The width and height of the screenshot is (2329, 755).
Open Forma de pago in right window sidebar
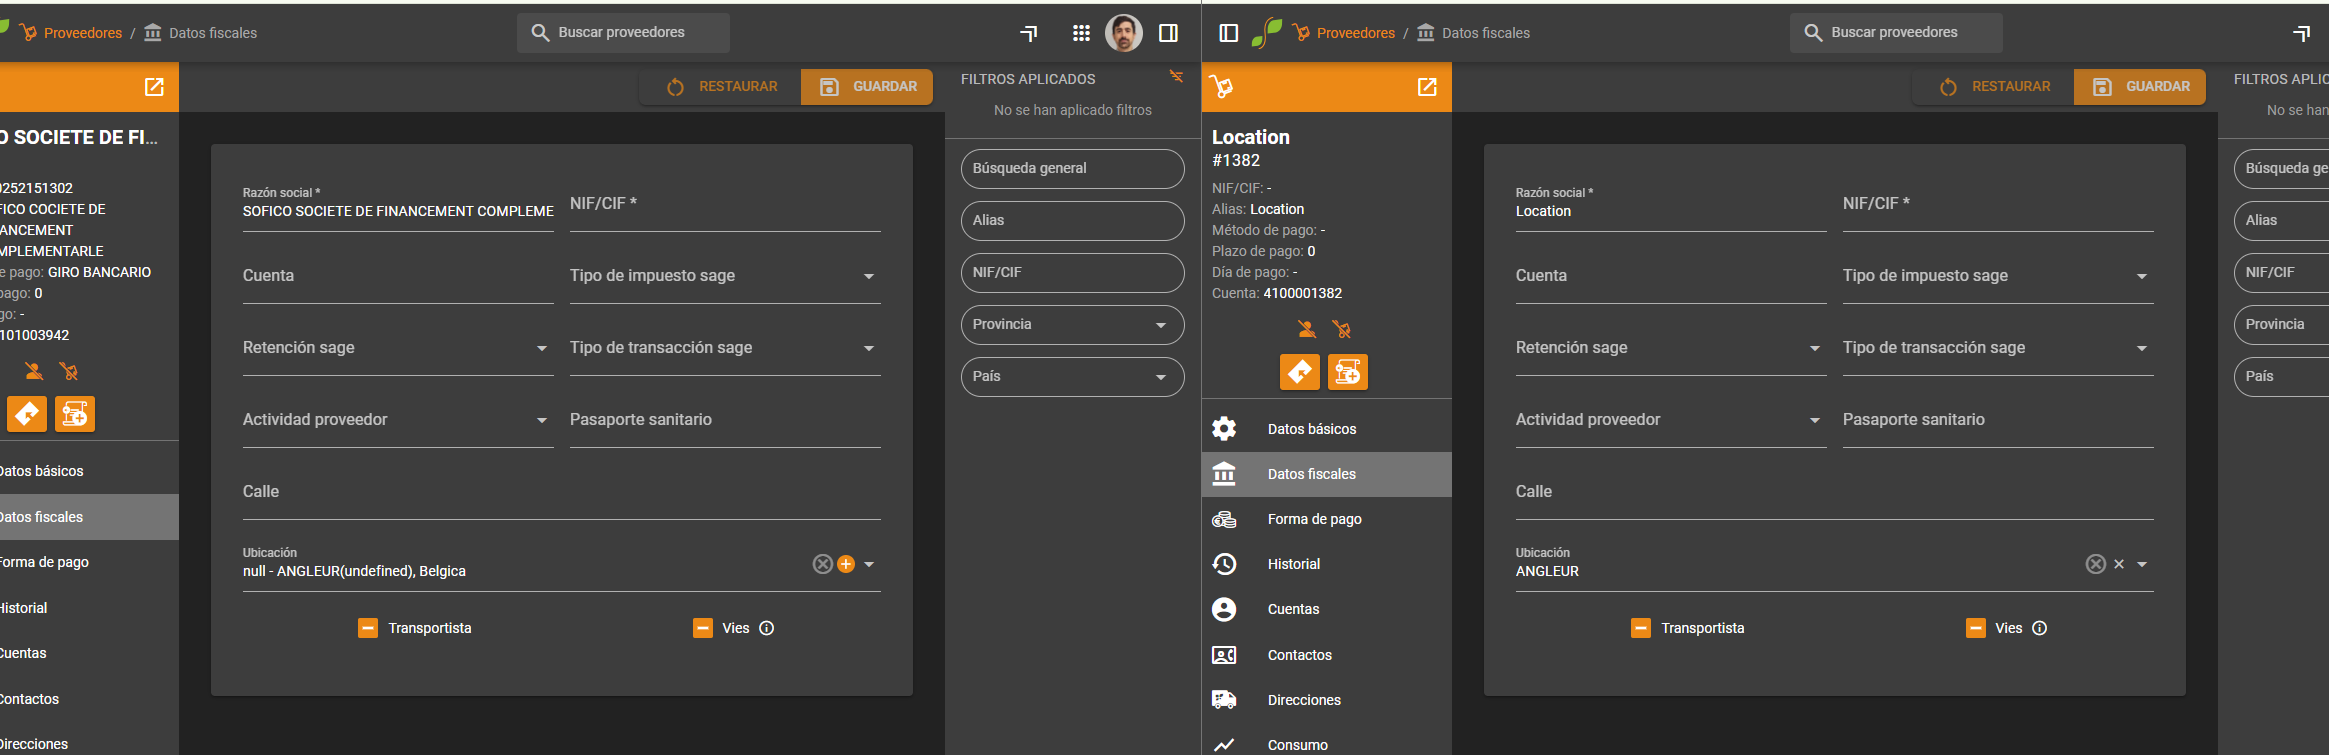click(1326, 519)
